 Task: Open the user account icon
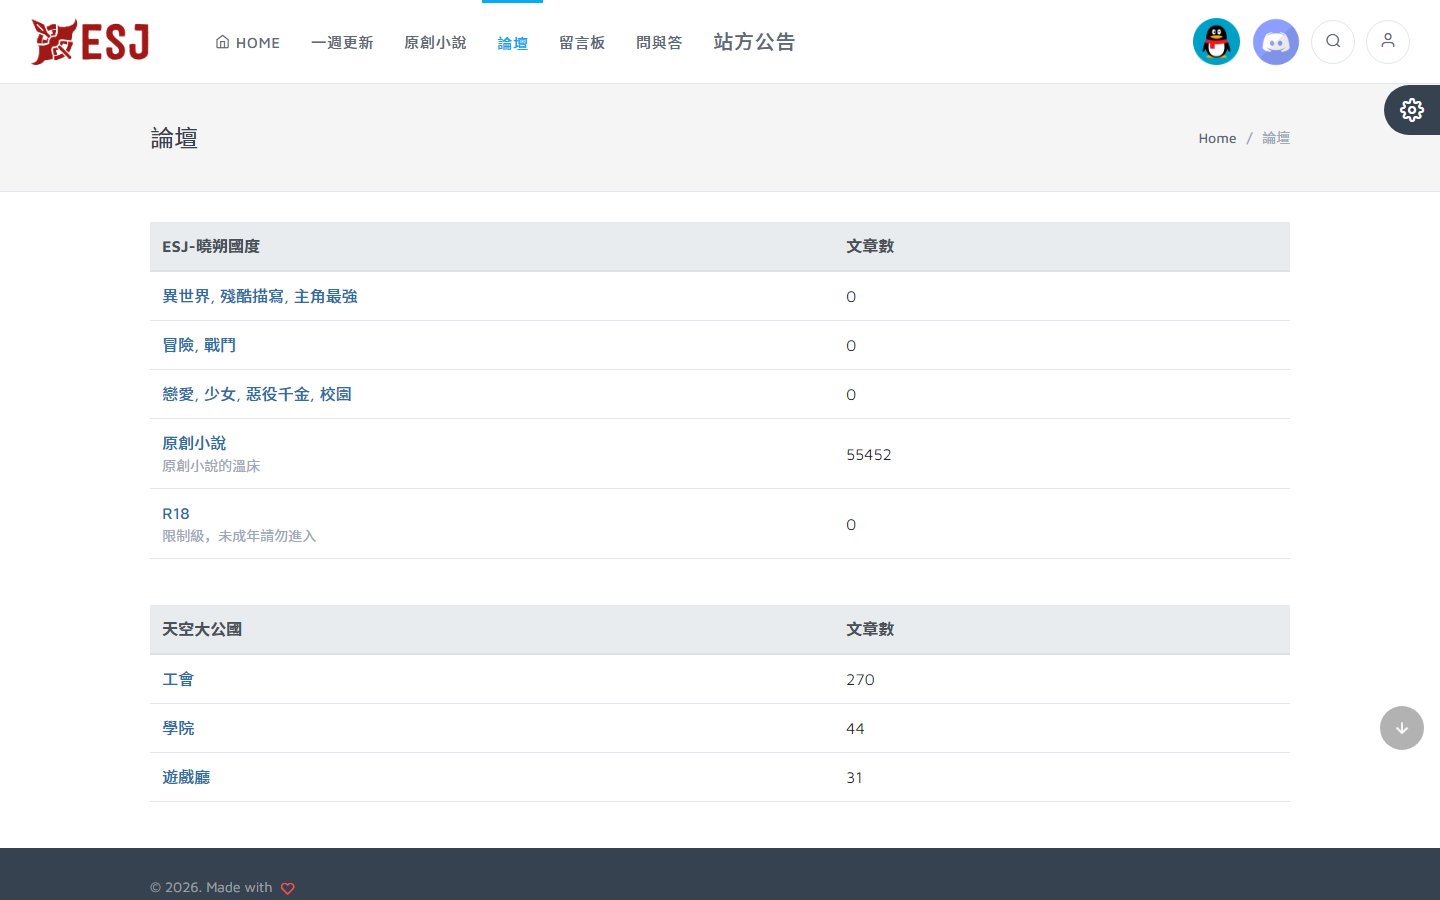1388,42
